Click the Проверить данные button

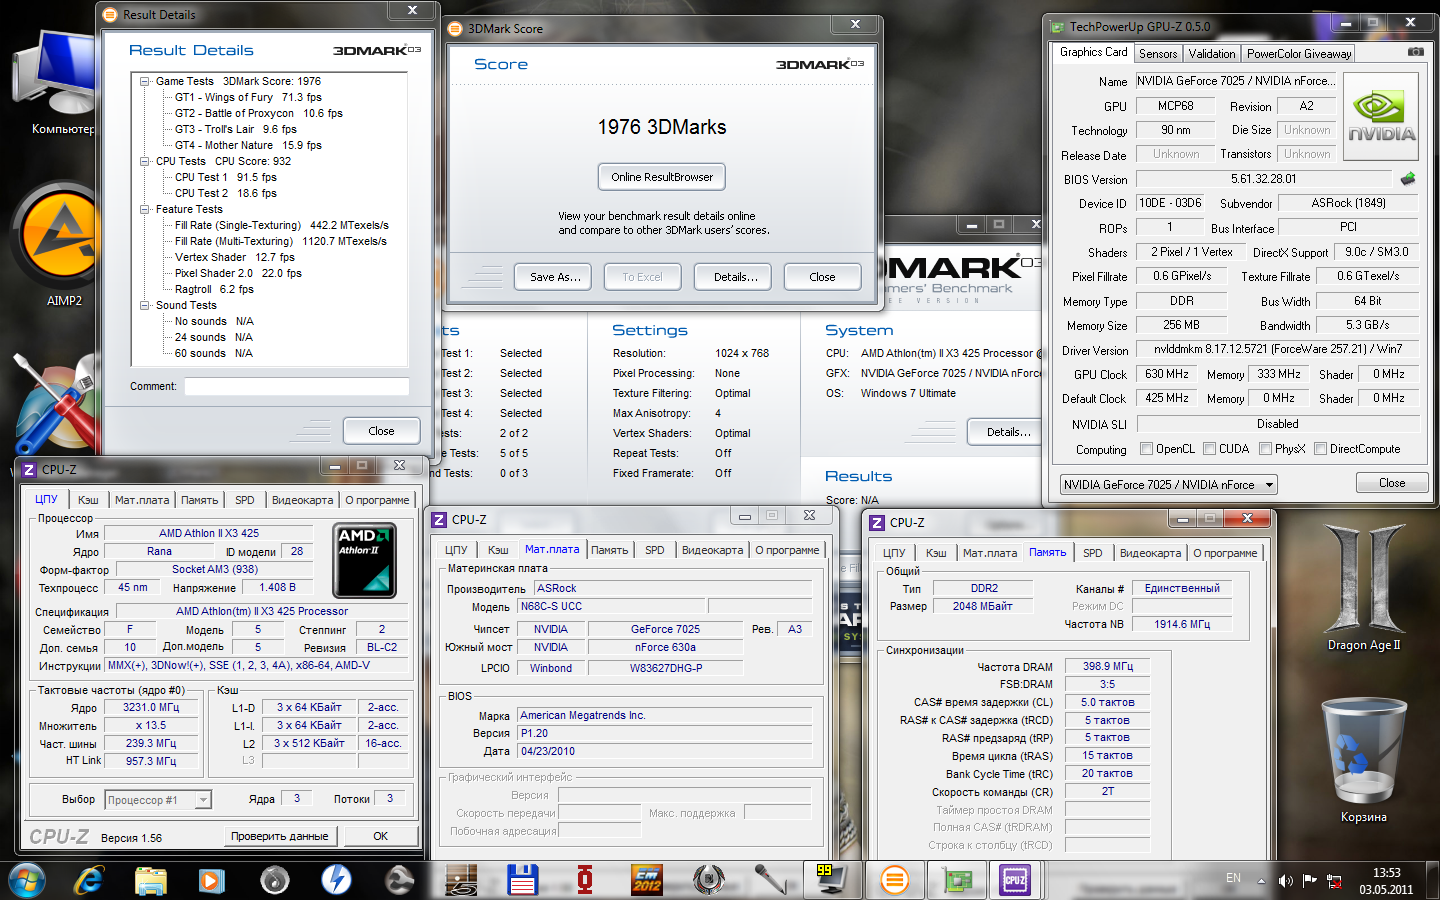coord(279,836)
